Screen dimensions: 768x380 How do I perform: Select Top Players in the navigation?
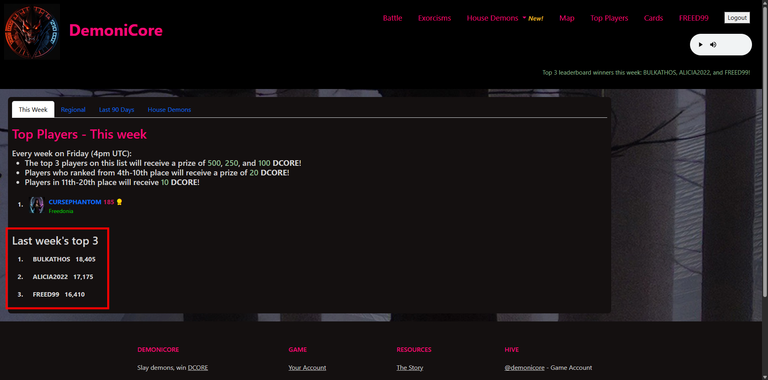click(609, 18)
